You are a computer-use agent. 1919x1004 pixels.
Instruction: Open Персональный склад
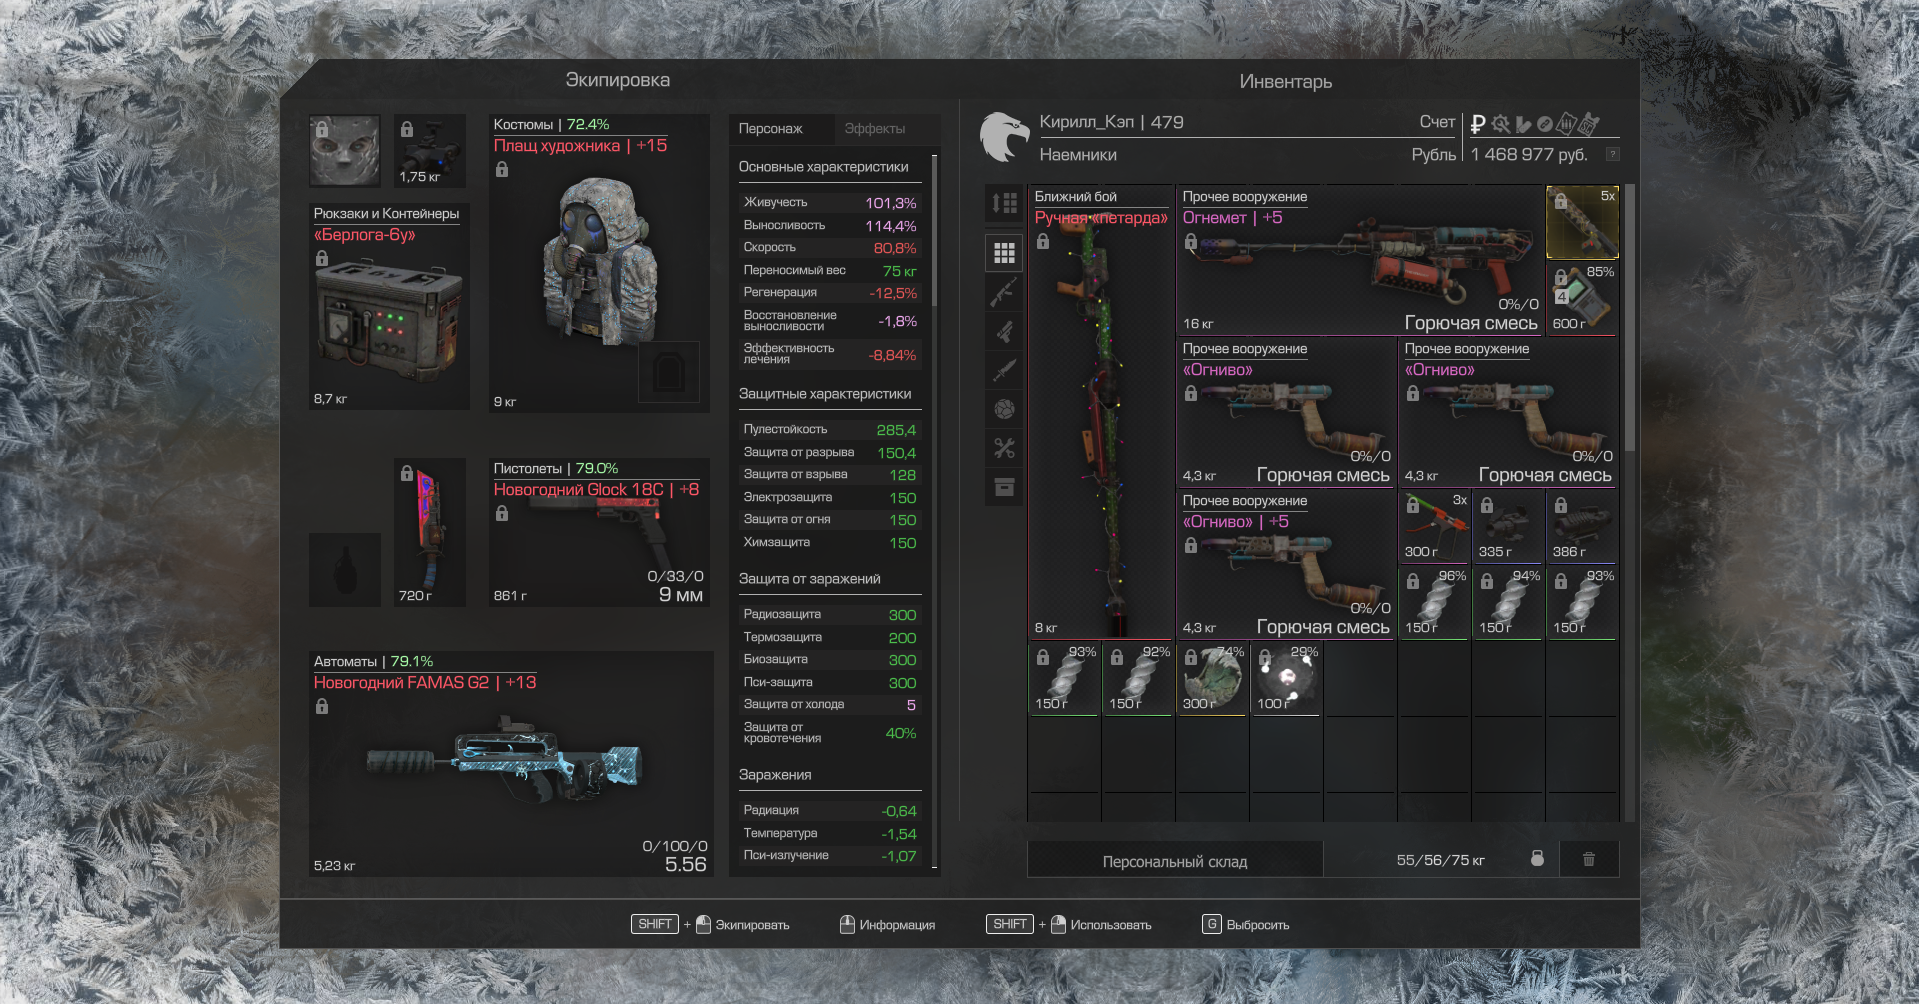1175,860
